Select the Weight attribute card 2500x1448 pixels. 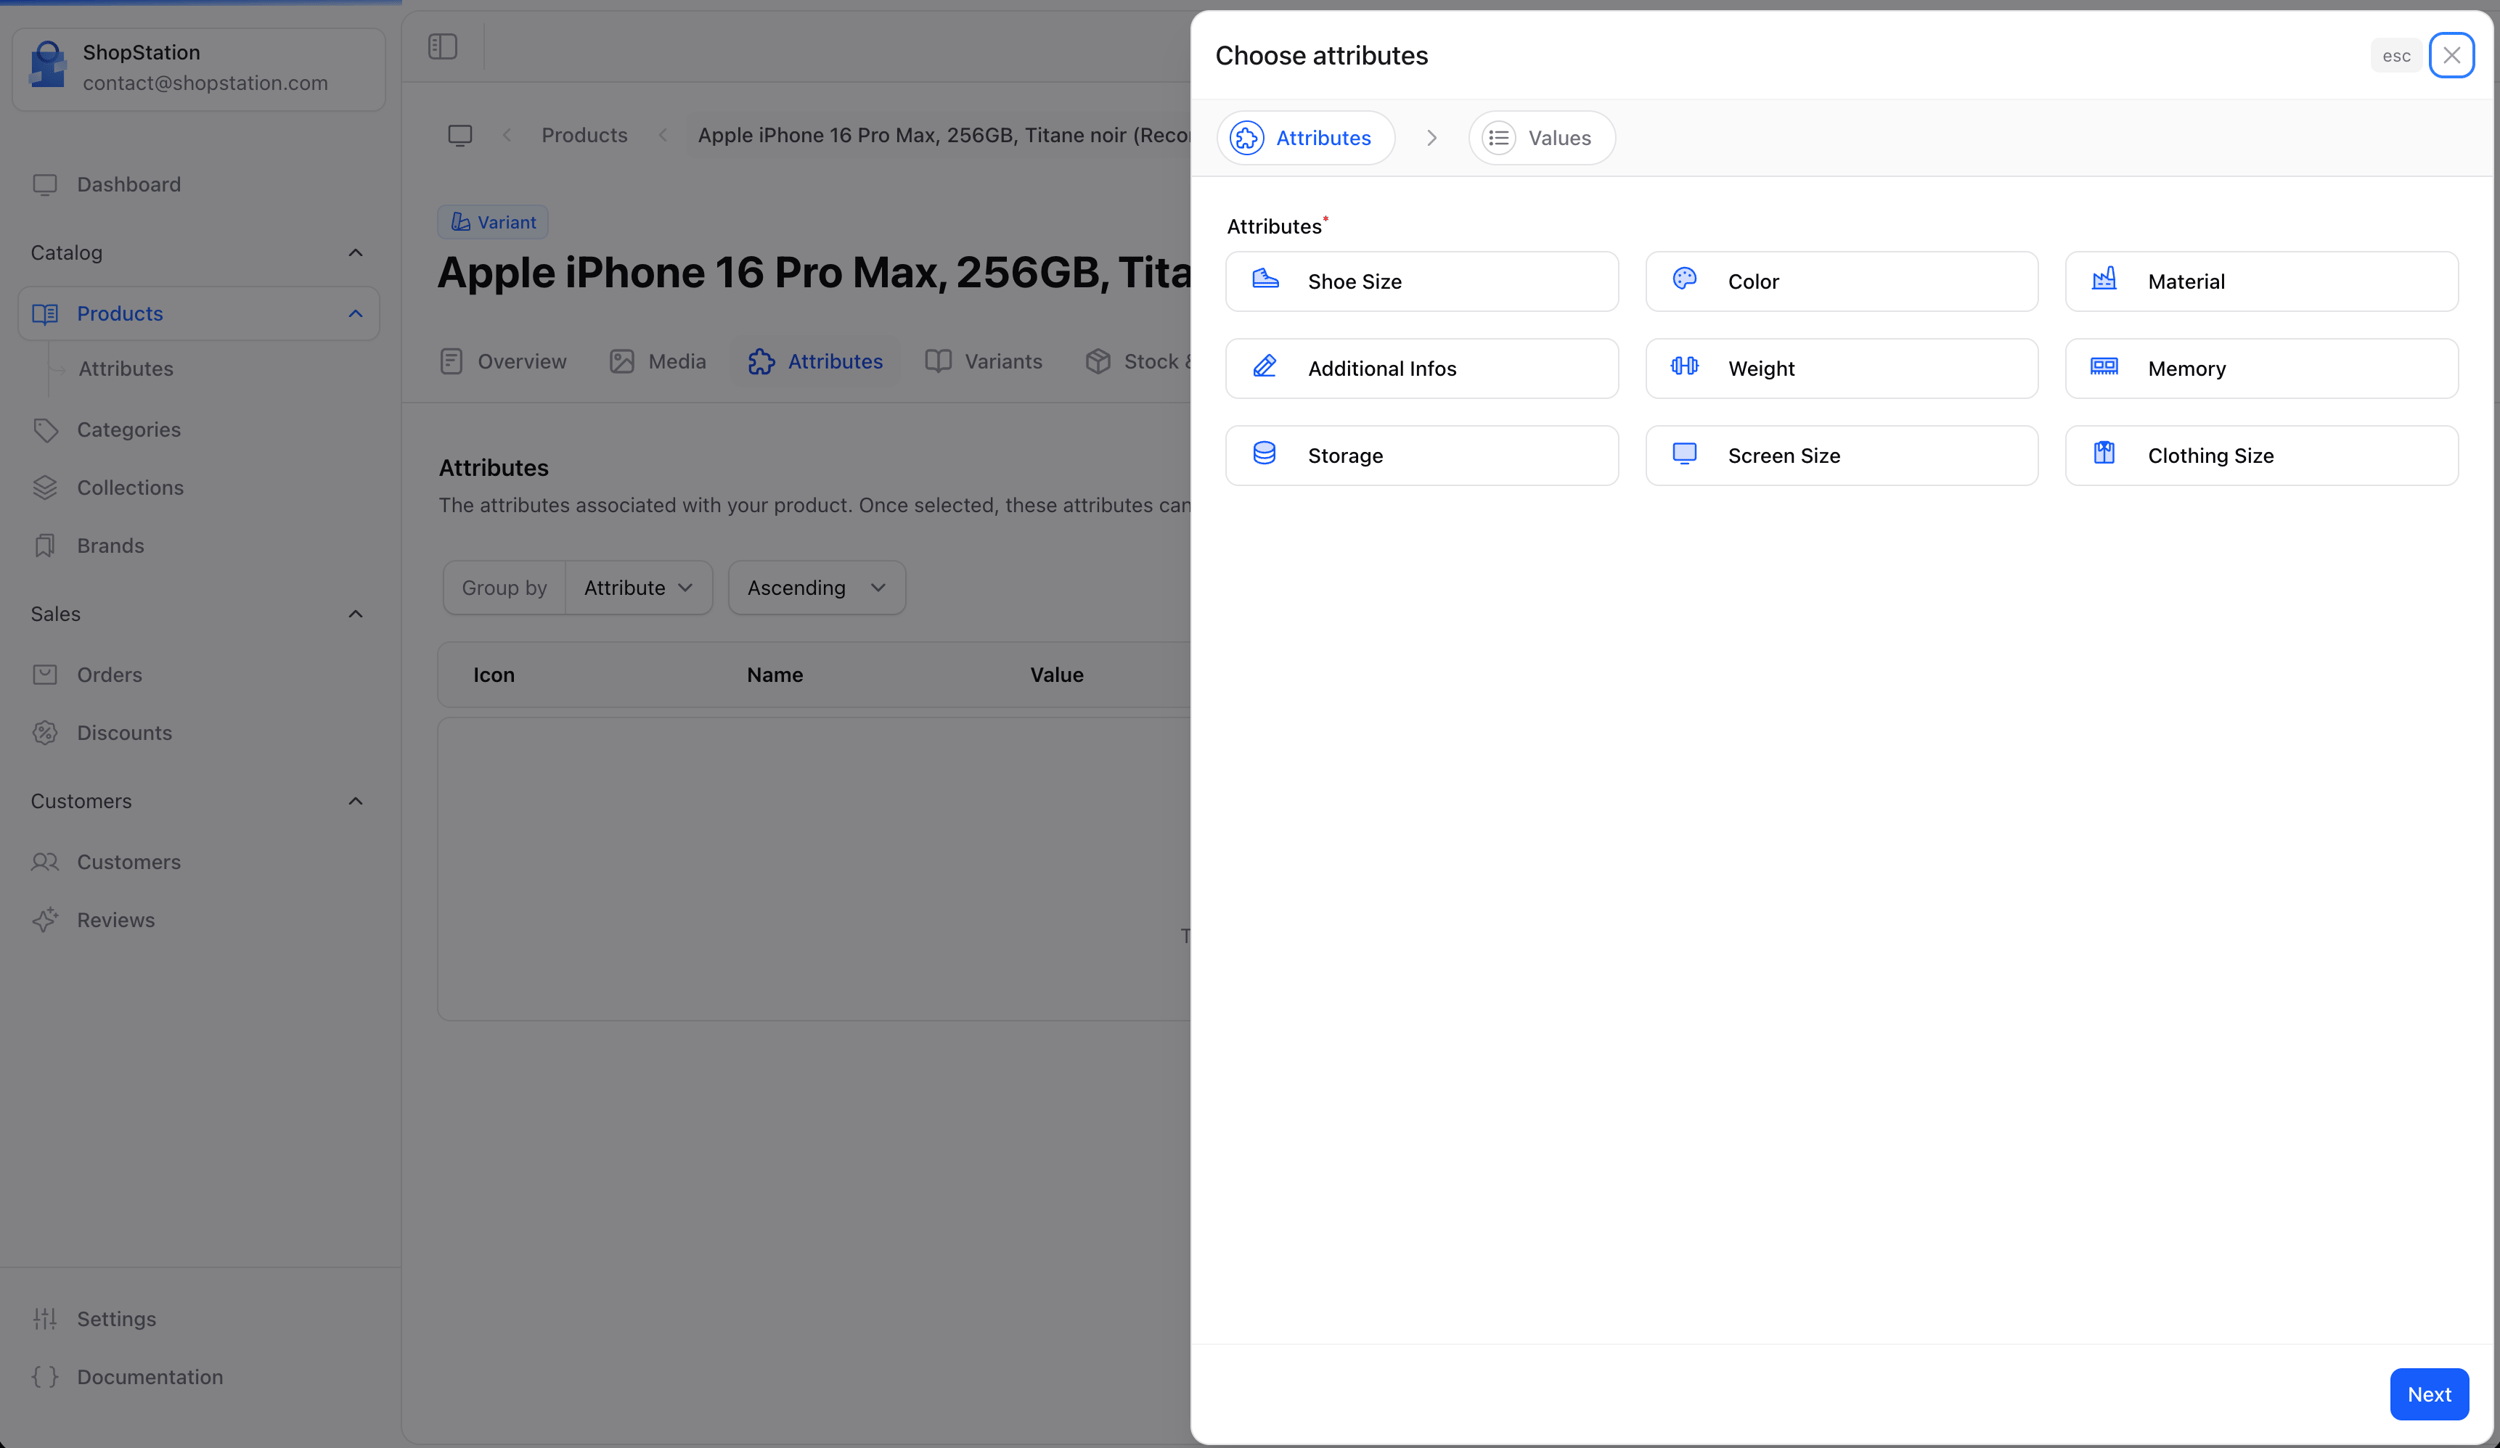[x=1841, y=368]
